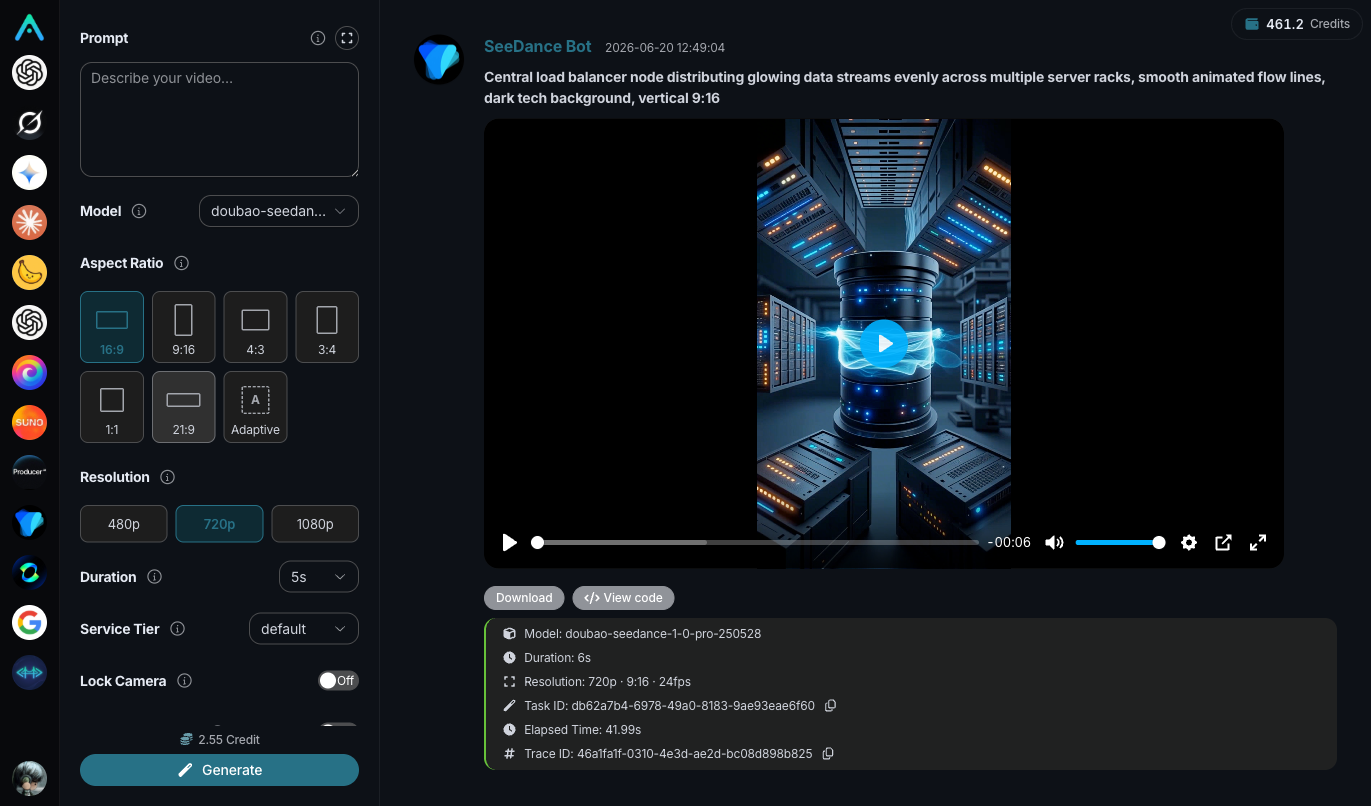Click the banana icon in sidebar

[29, 272]
